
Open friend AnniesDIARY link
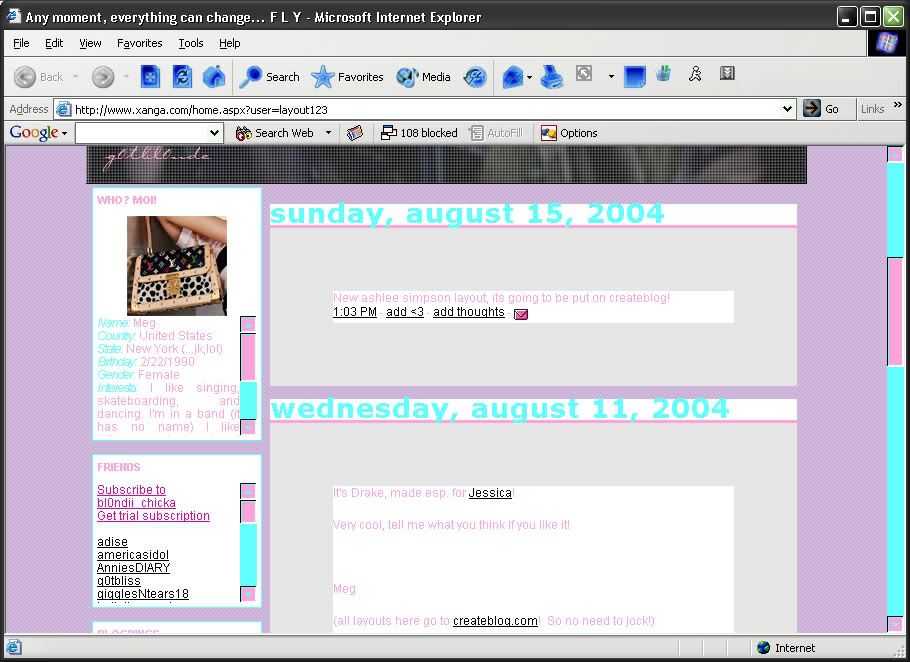133,568
